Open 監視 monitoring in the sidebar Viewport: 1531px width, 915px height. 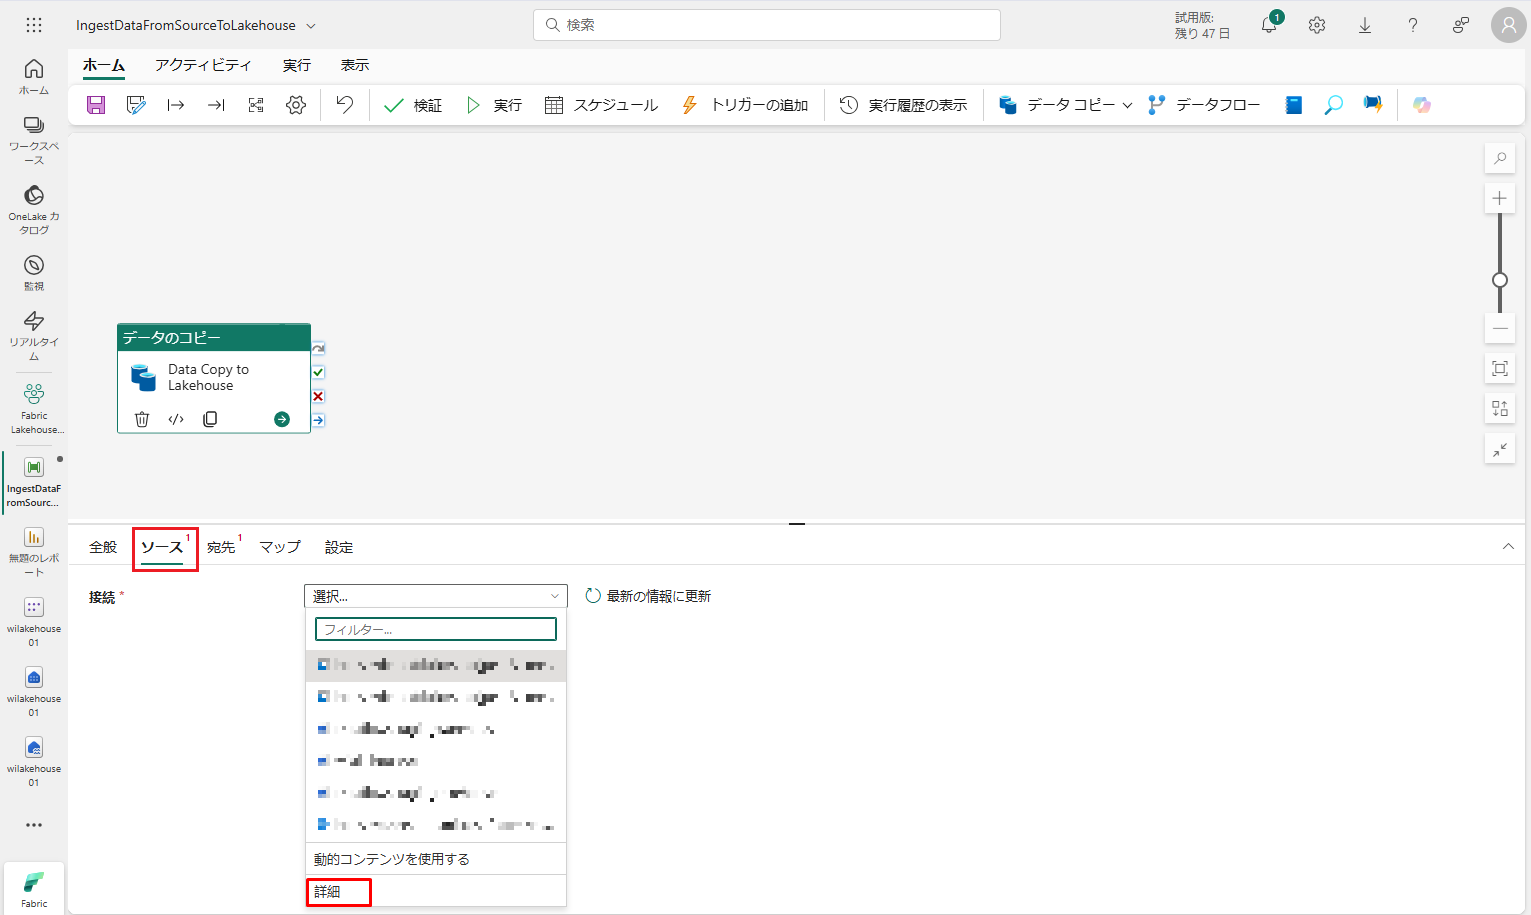tap(34, 273)
